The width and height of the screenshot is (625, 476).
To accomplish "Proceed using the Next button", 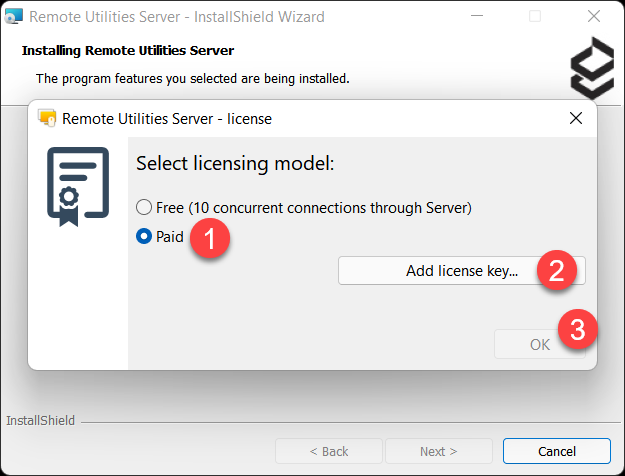I will click(438, 451).
